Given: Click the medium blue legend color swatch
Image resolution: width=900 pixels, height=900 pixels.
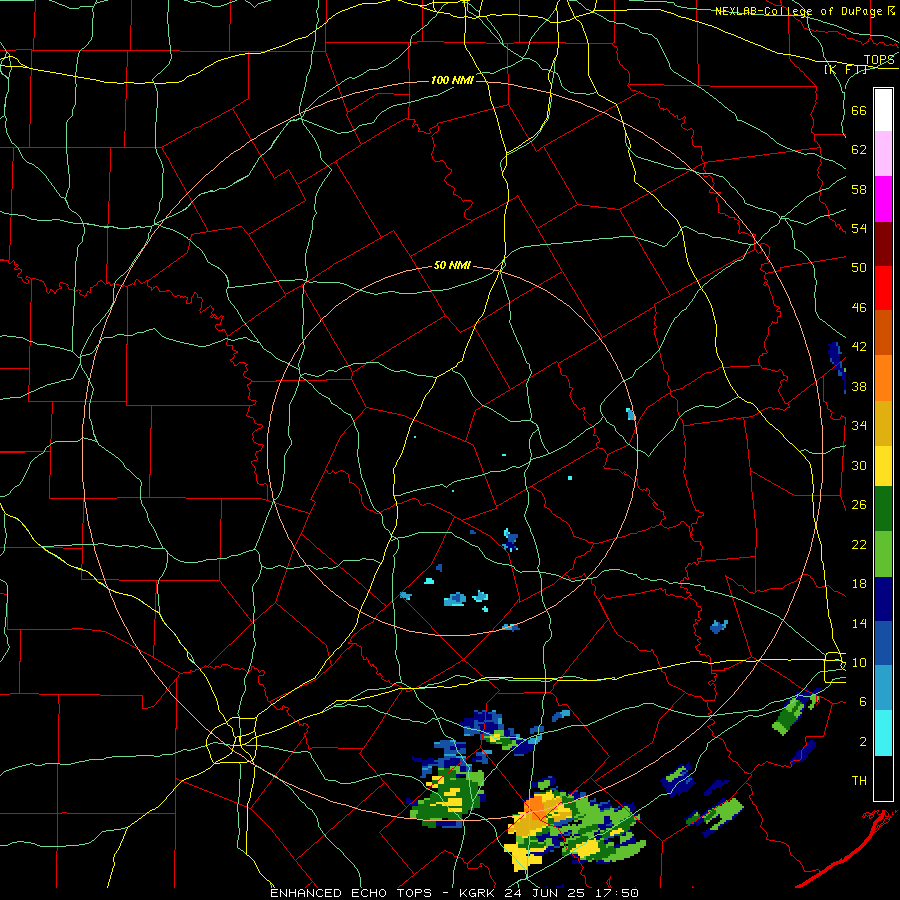Looking at the screenshot, I should click(883, 643).
